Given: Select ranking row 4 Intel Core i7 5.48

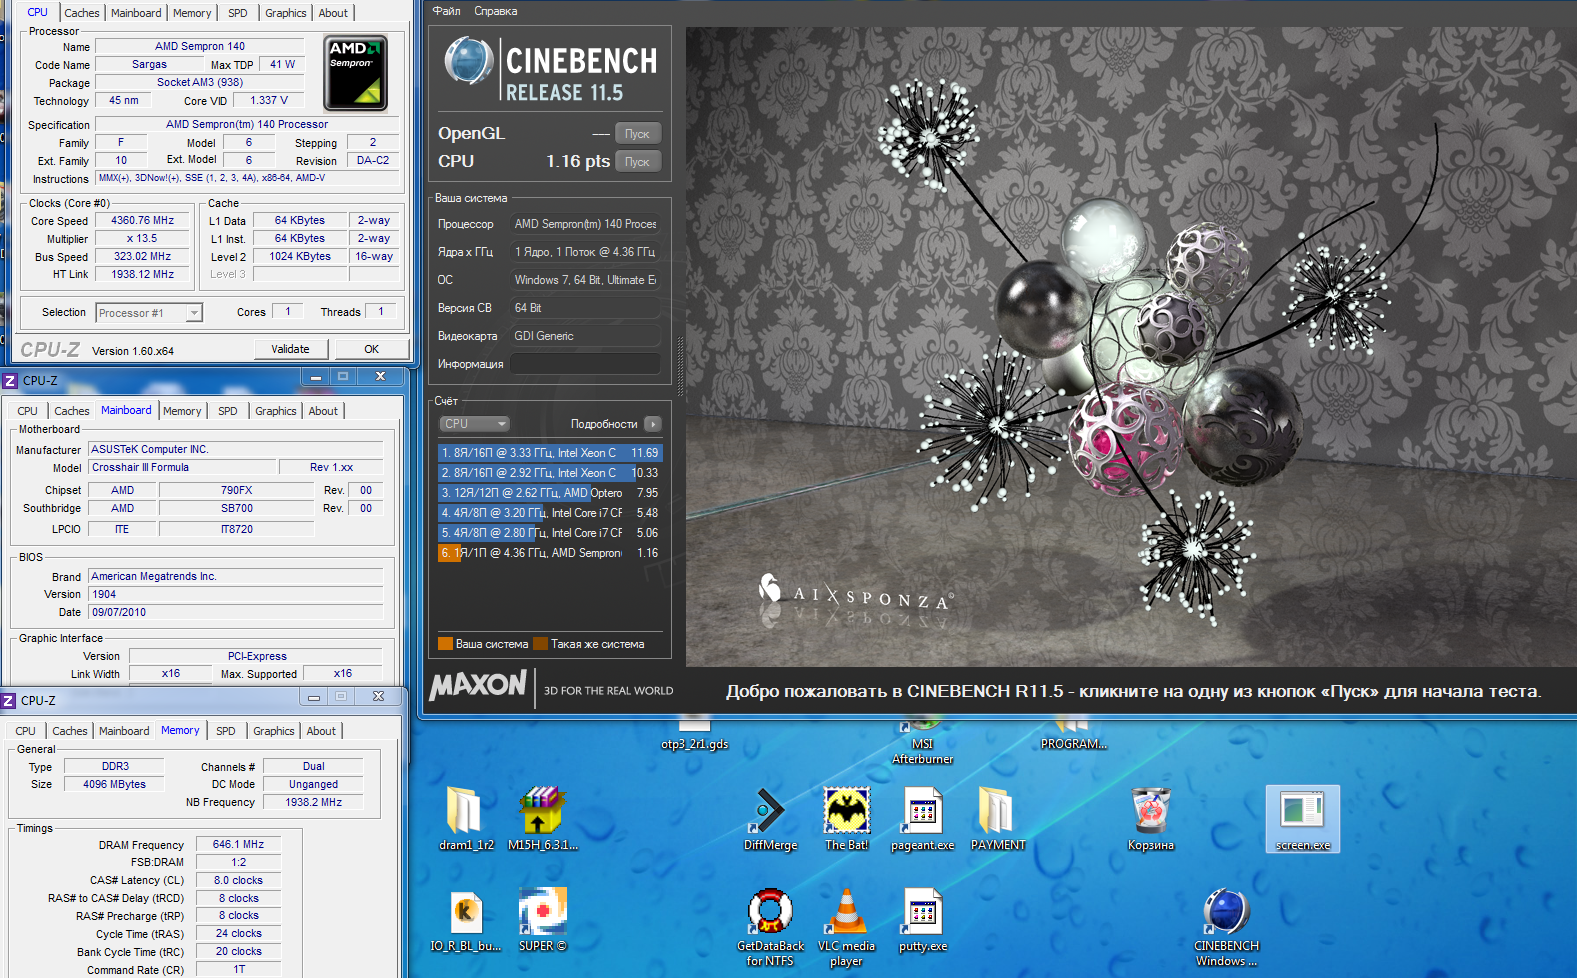Looking at the screenshot, I should tap(550, 513).
